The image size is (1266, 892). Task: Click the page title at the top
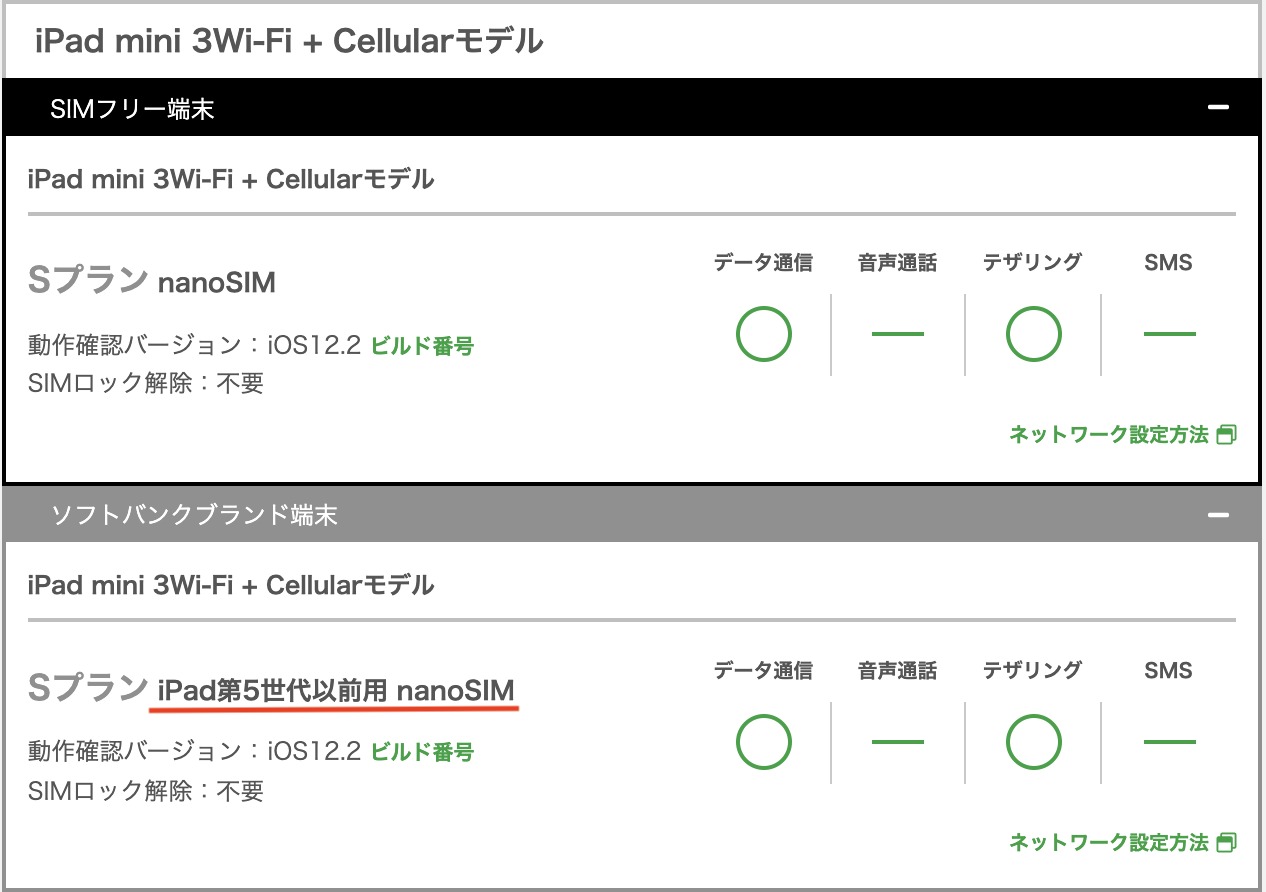tap(289, 41)
